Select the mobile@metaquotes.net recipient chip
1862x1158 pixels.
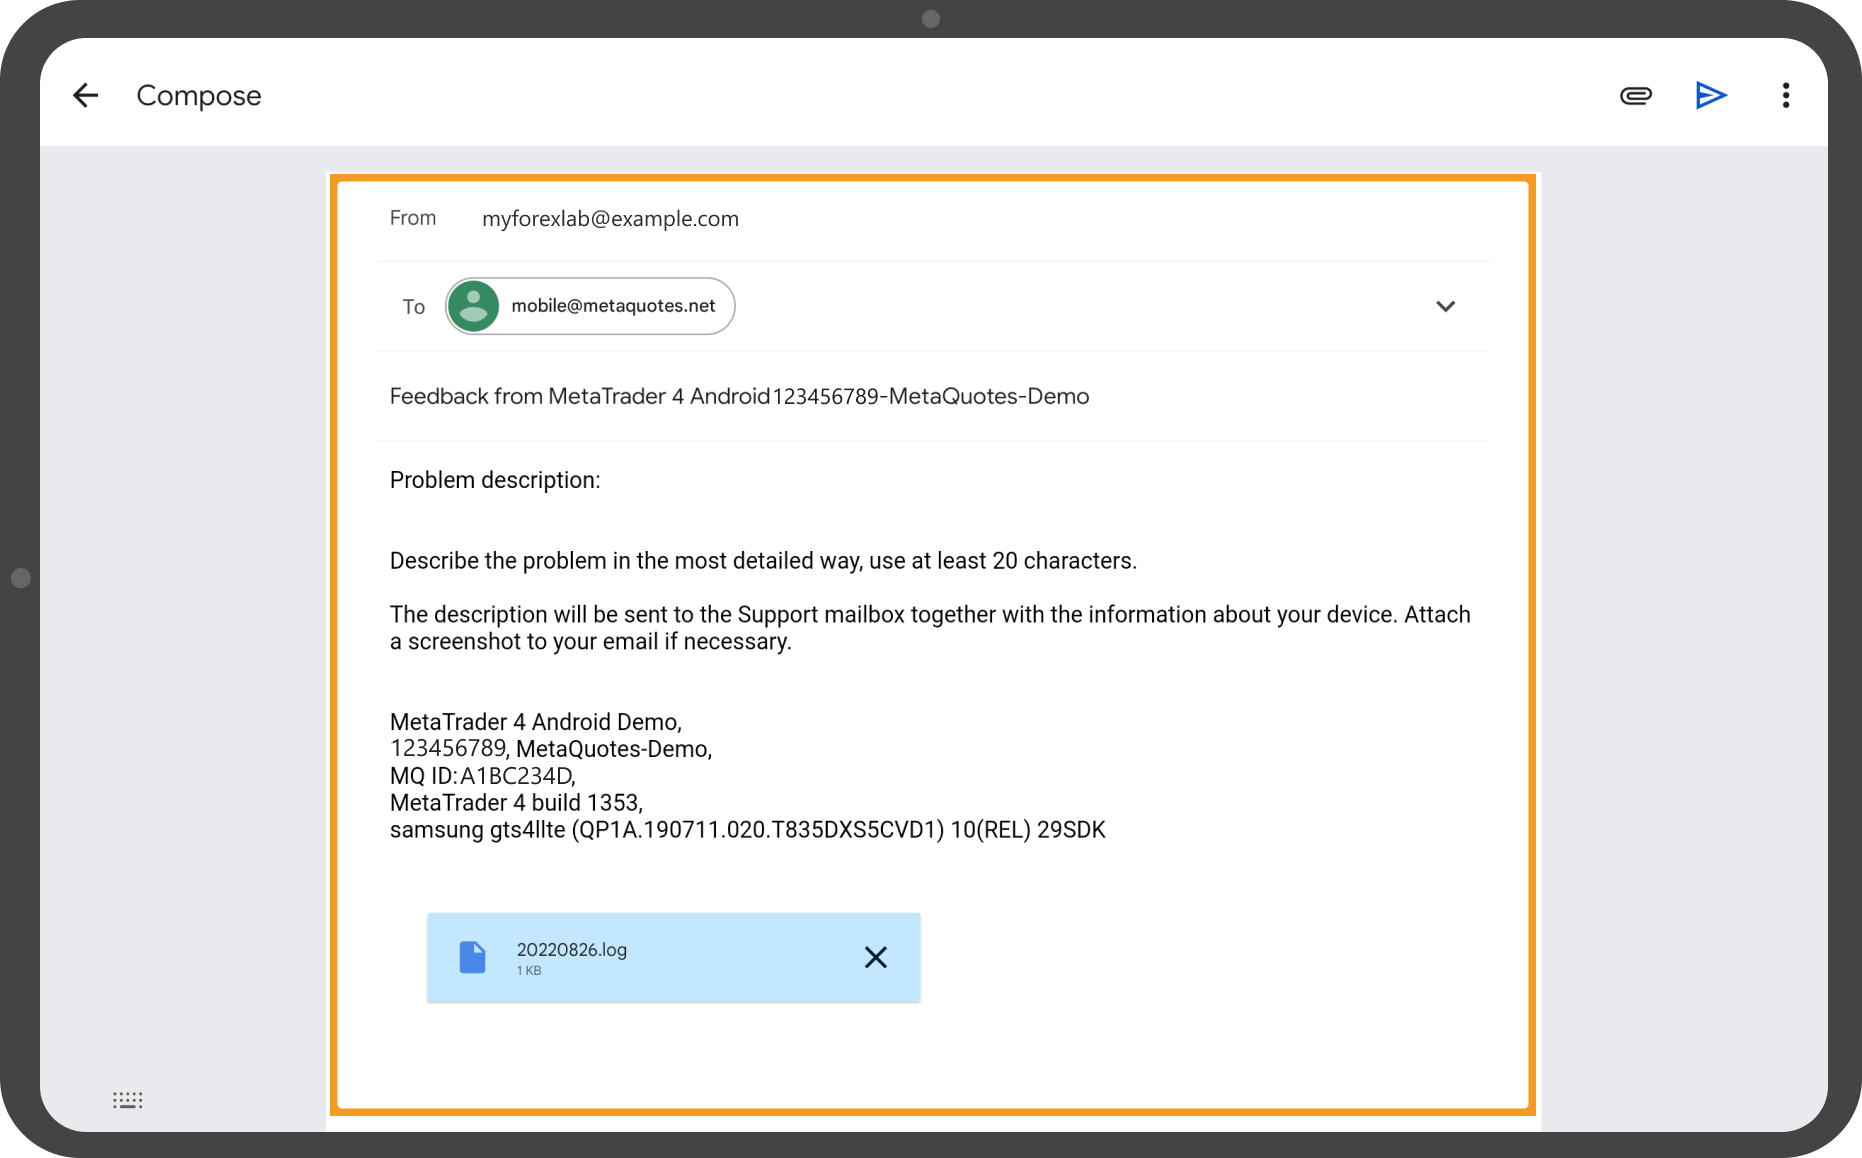tap(612, 306)
